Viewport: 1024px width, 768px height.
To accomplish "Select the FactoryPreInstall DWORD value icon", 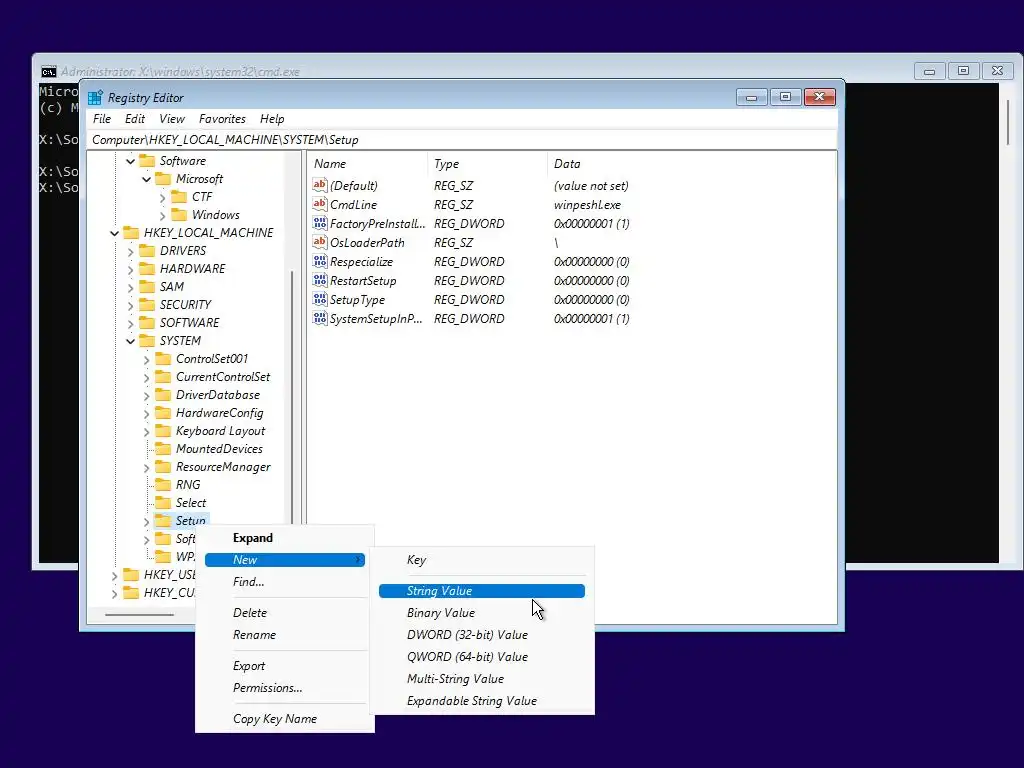I will pyautogui.click(x=319, y=223).
